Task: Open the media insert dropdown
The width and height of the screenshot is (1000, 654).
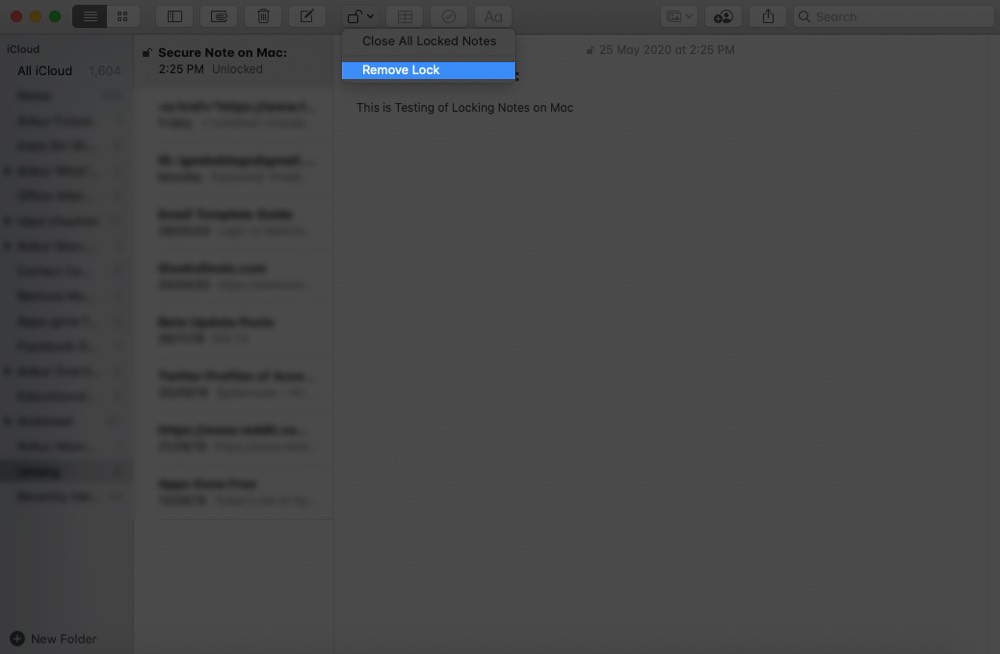Action: point(679,16)
